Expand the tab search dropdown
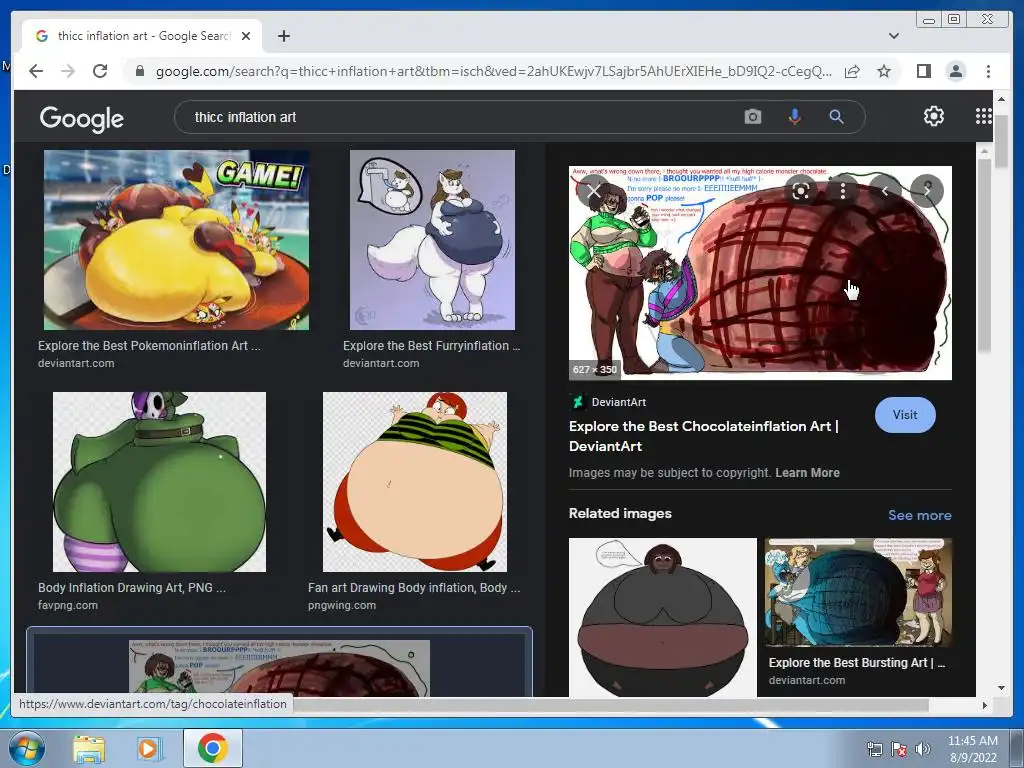Viewport: 1024px width, 768px height. tap(893, 36)
